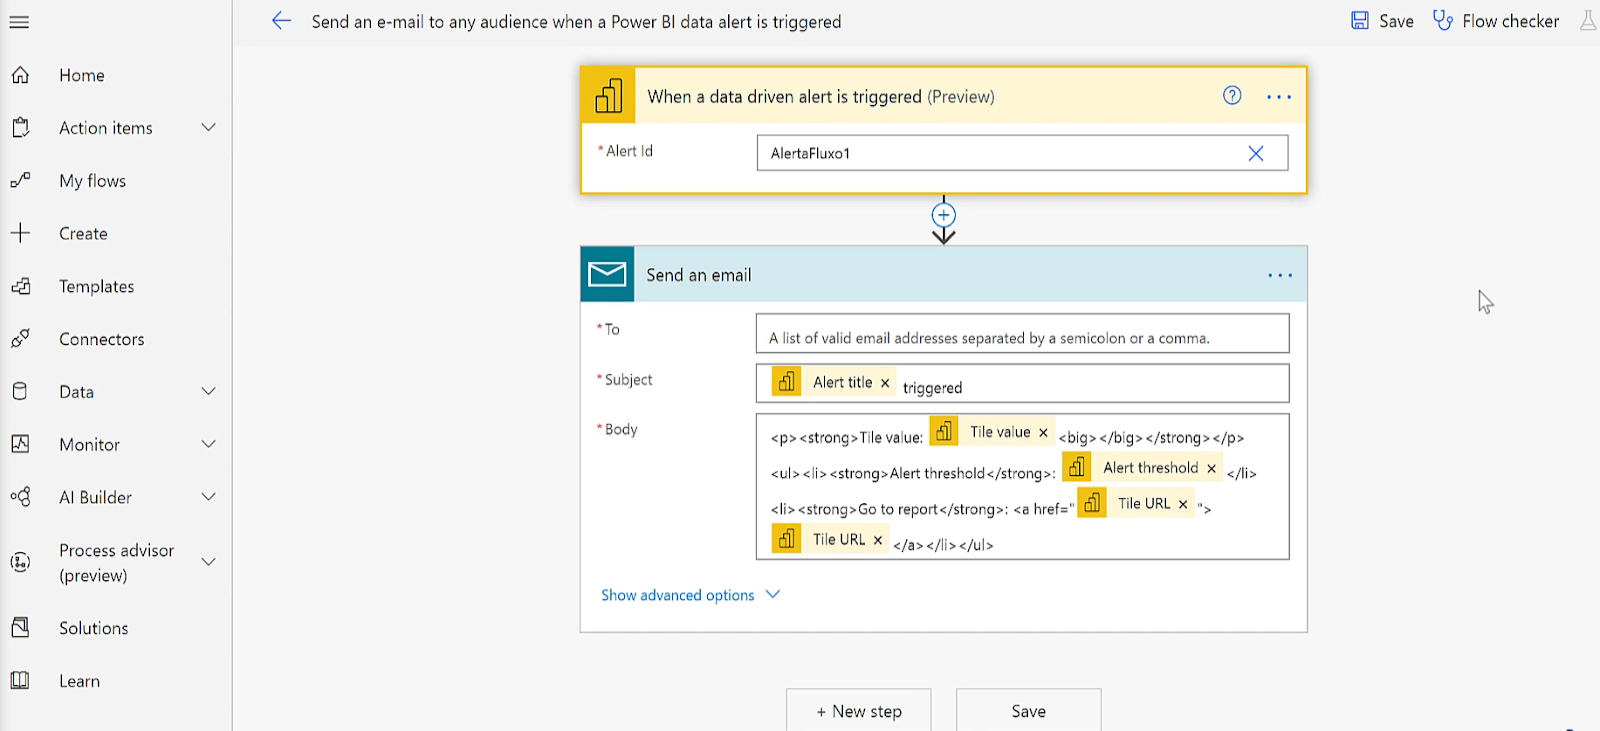The height and width of the screenshot is (731, 1600).
Task: Click the To email addresses field
Action: click(1022, 334)
